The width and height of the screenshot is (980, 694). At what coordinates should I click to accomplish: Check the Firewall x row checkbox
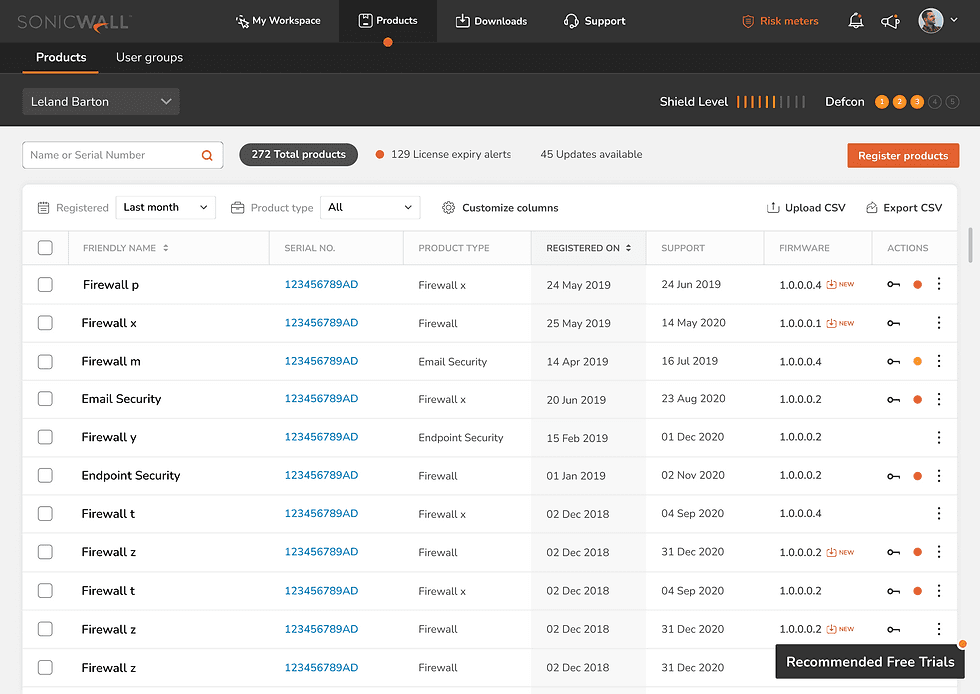45,323
